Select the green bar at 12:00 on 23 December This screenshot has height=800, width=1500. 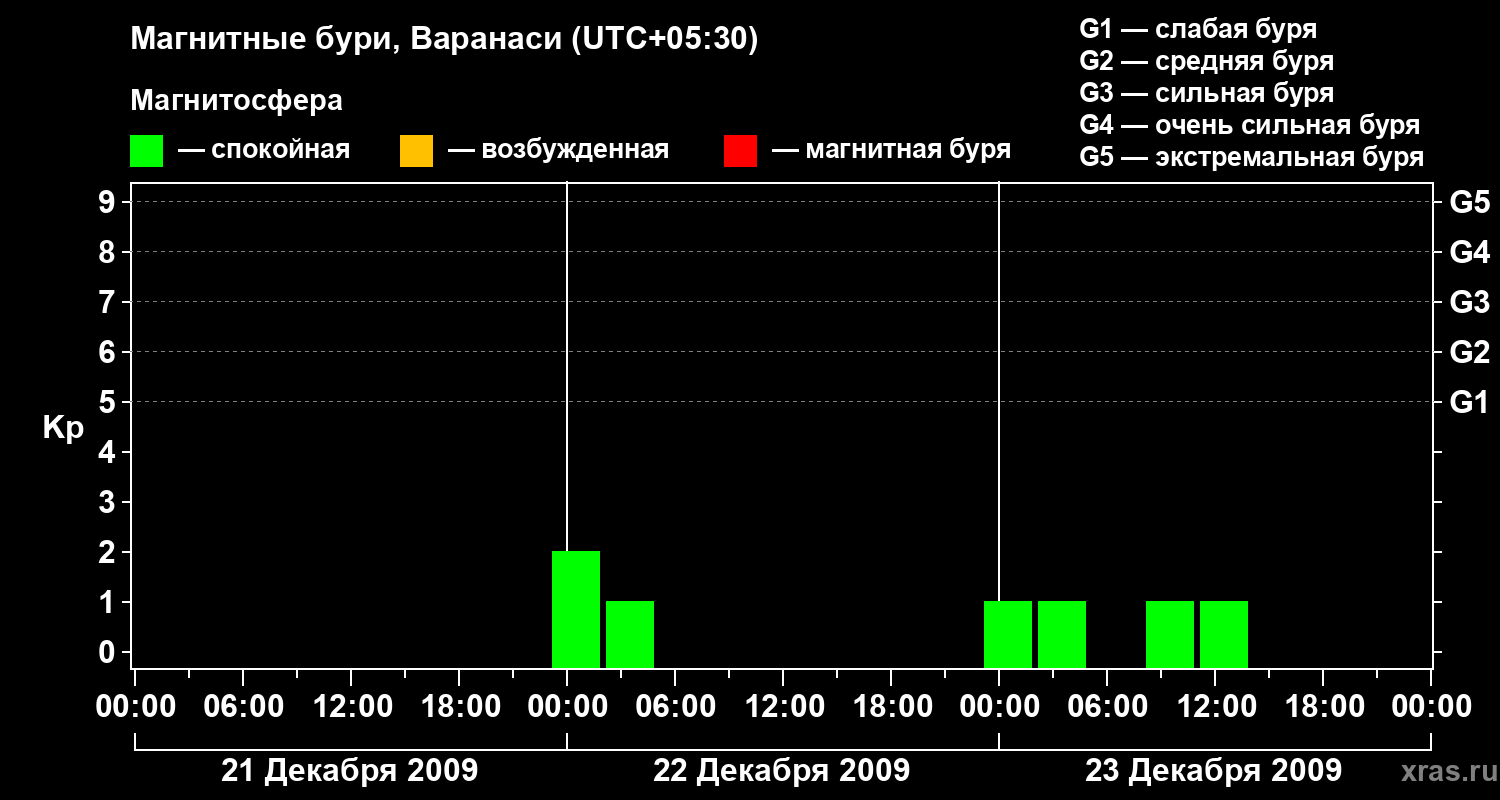point(1224,634)
